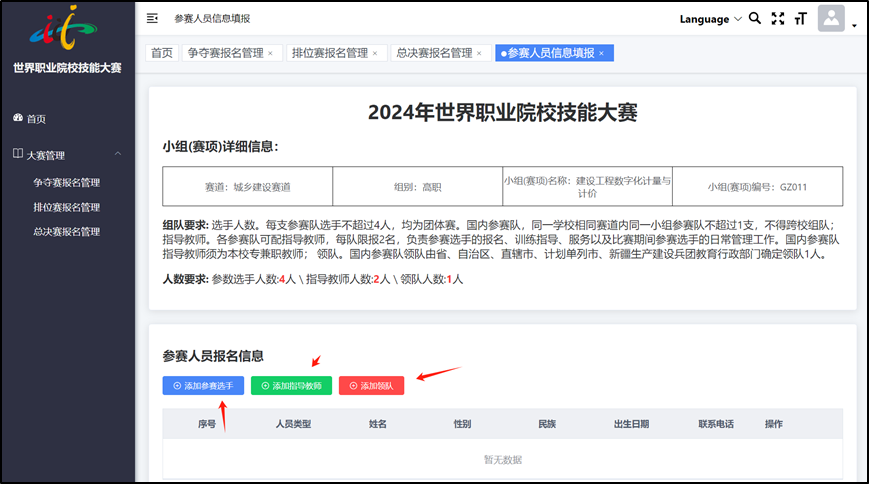Click the 民族 column header

[547, 424]
